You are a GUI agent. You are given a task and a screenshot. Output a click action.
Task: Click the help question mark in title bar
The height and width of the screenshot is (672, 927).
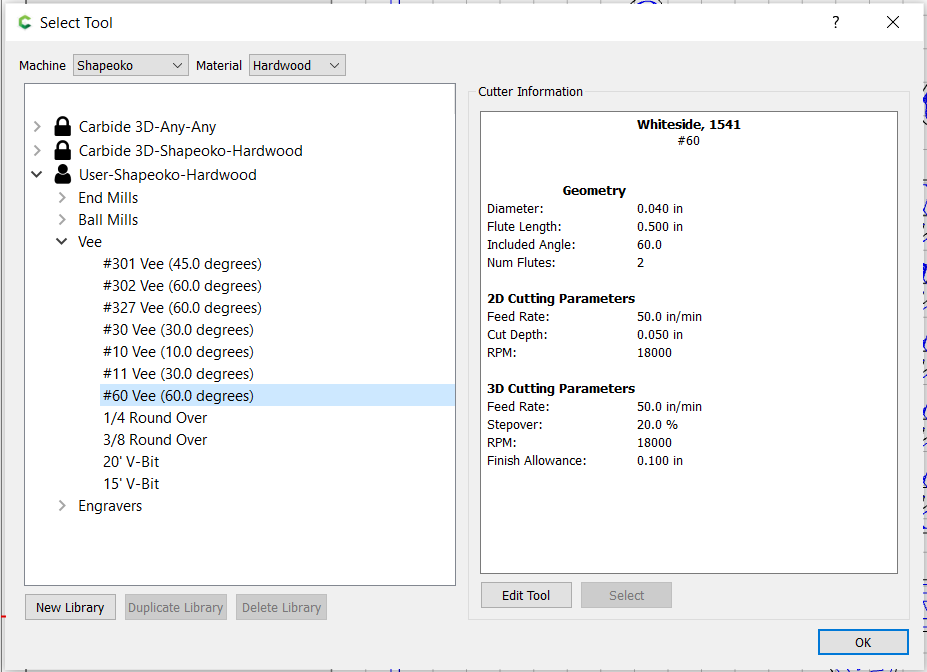click(x=836, y=22)
